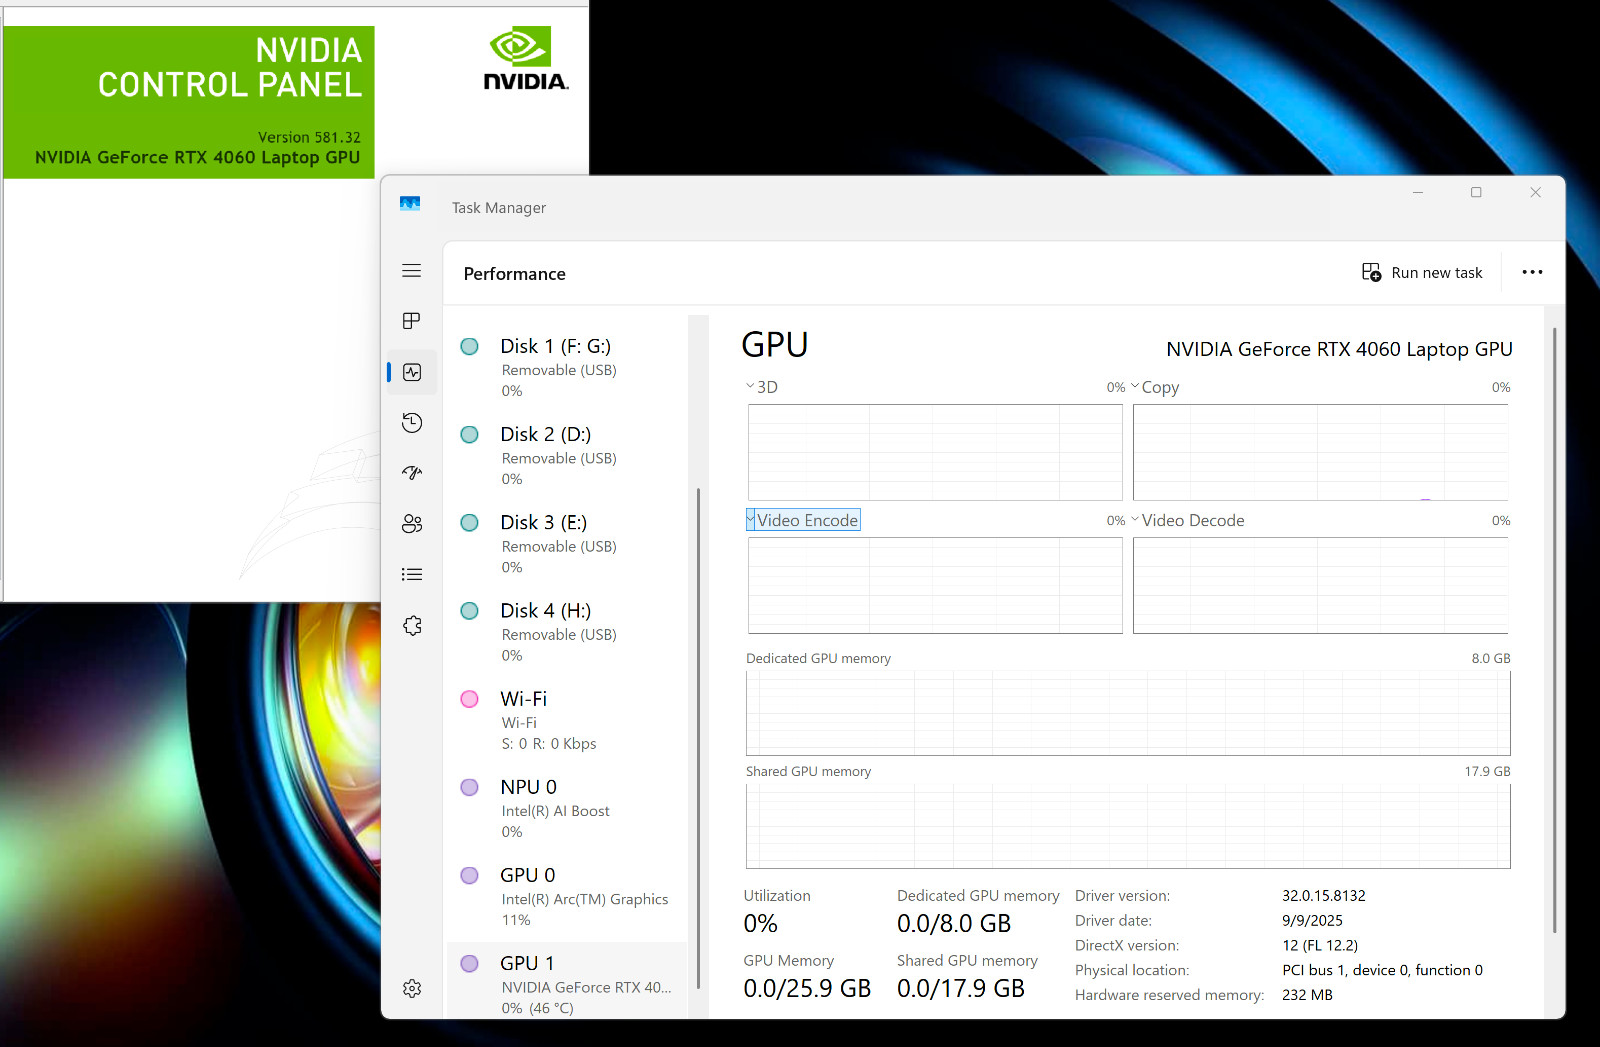
Task: Open the Details list sidebar icon
Action: click(411, 574)
